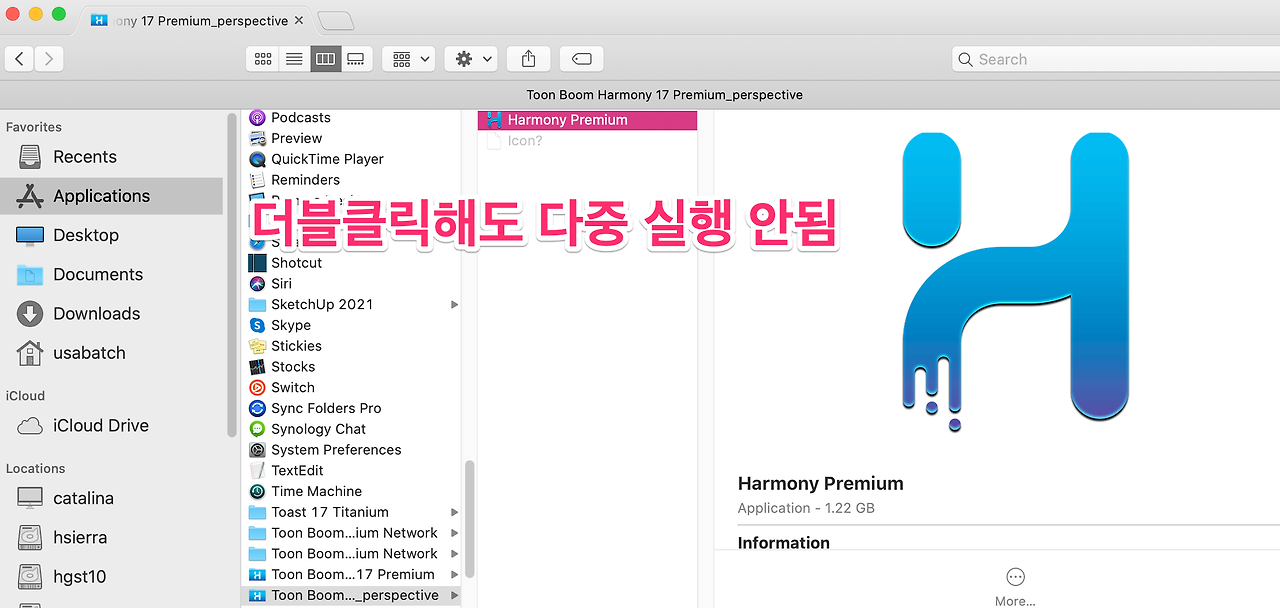The image size is (1280, 608).
Task: Expand the Toon Boom..._perspective arrow
Action: click(x=455, y=595)
